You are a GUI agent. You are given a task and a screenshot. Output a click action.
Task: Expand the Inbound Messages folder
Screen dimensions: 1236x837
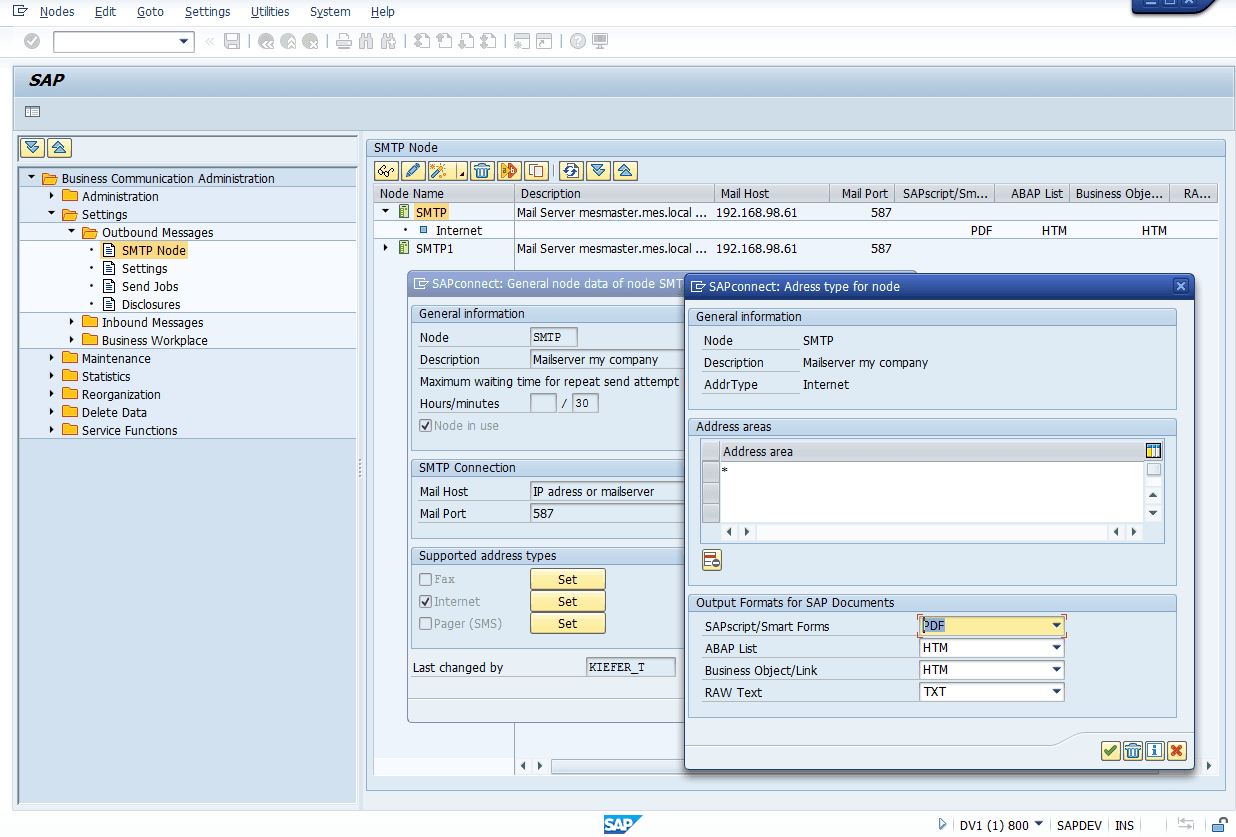coord(72,322)
